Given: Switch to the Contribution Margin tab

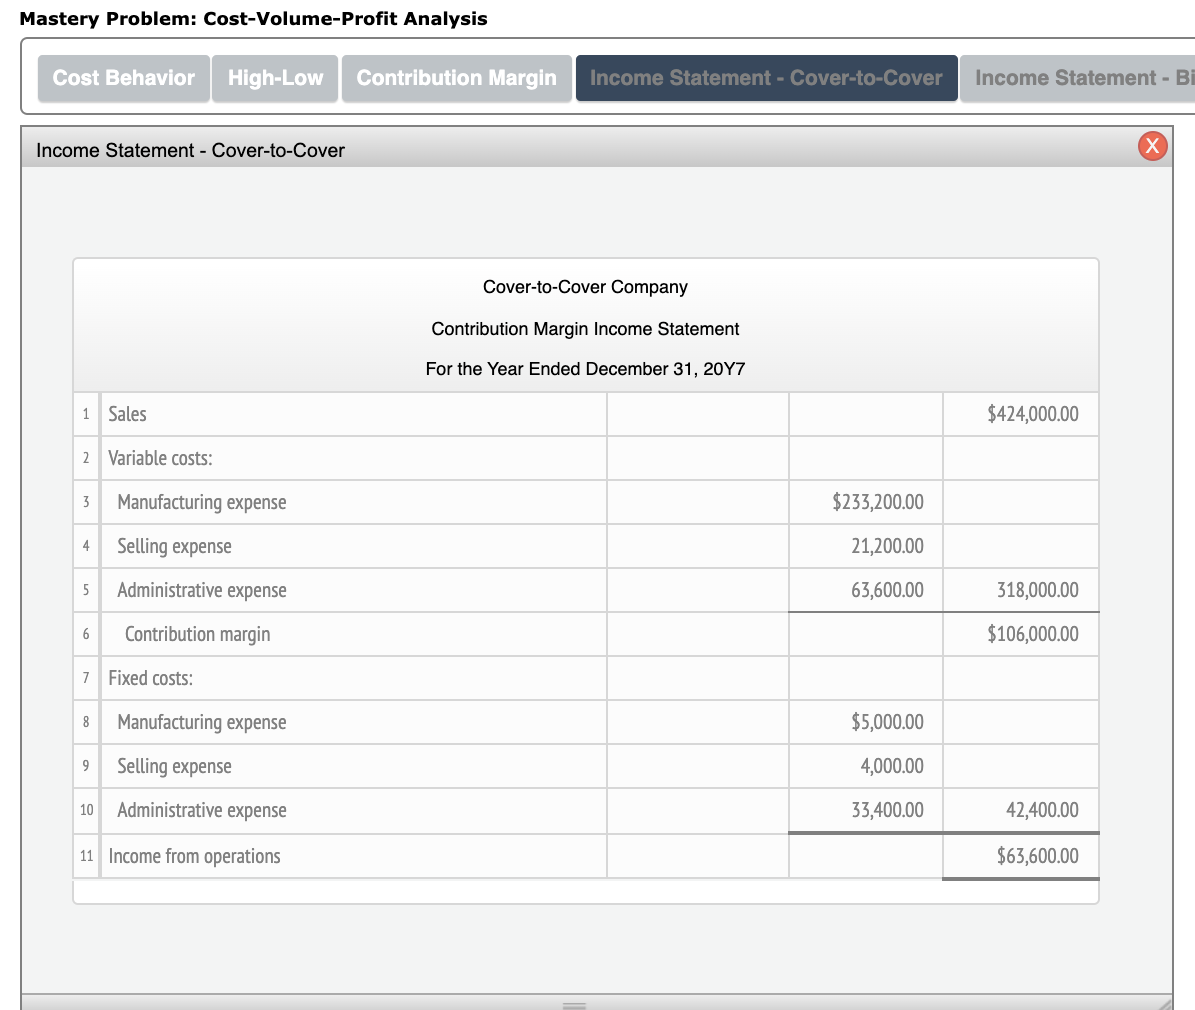Looking at the screenshot, I should point(456,78).
